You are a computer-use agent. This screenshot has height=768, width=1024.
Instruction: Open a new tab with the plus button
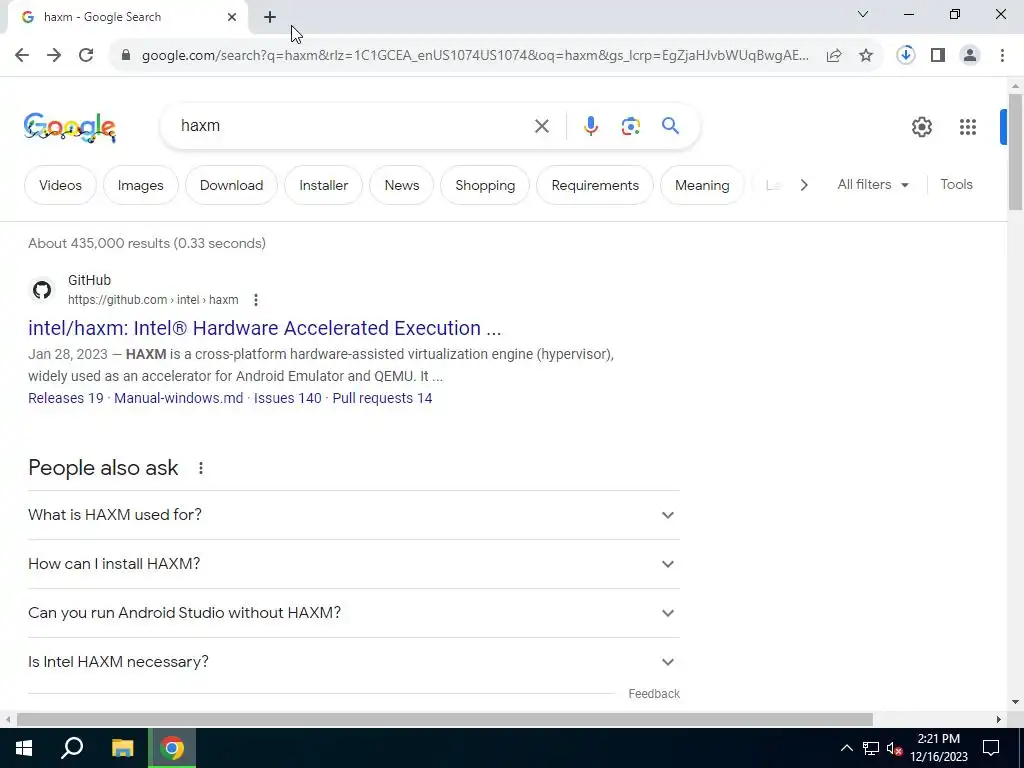point(270,17)
